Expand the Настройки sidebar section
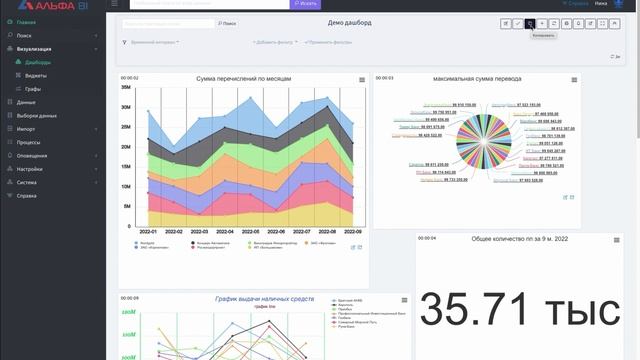The height and width of the screenshot is (360, 640). [53, 169]
